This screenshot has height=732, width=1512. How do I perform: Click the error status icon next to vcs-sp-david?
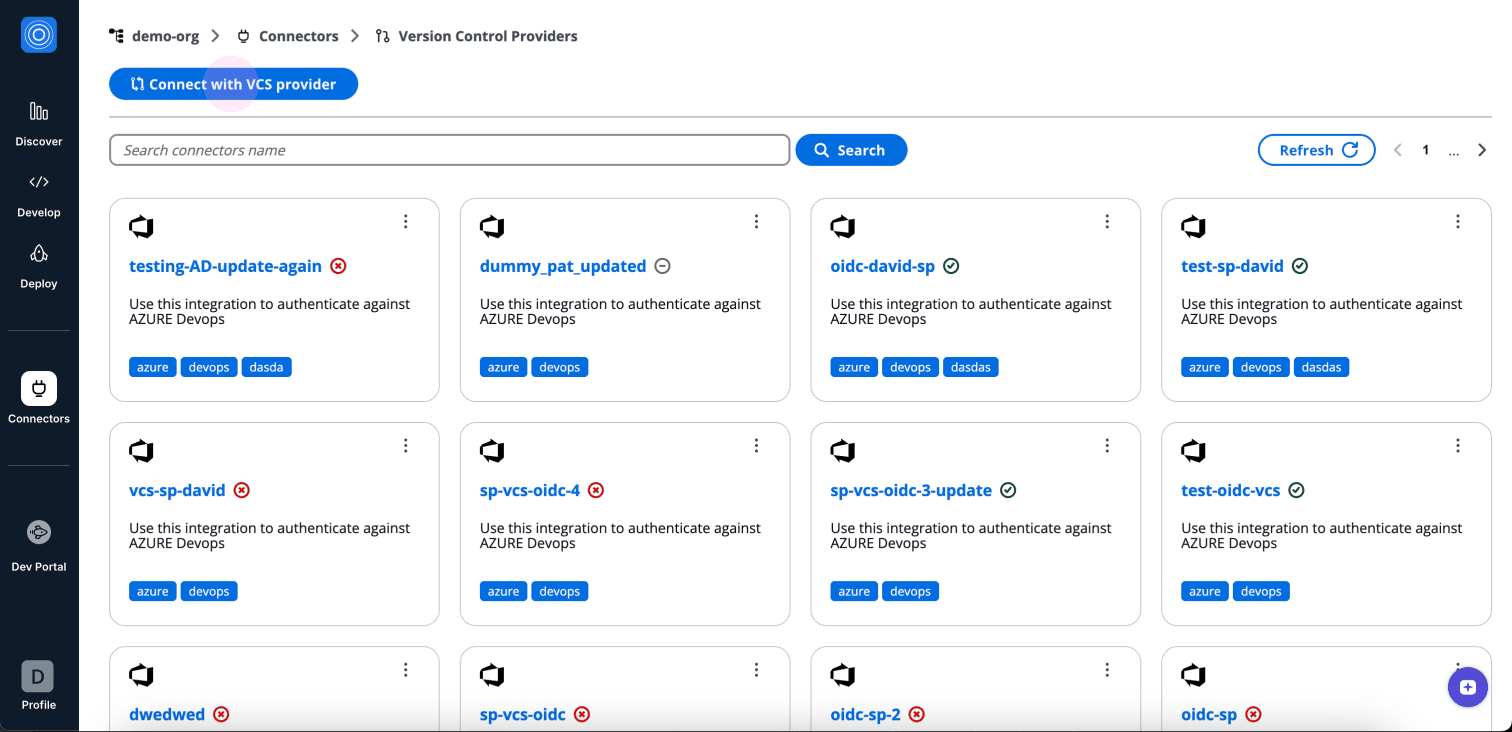pos(241,490)
